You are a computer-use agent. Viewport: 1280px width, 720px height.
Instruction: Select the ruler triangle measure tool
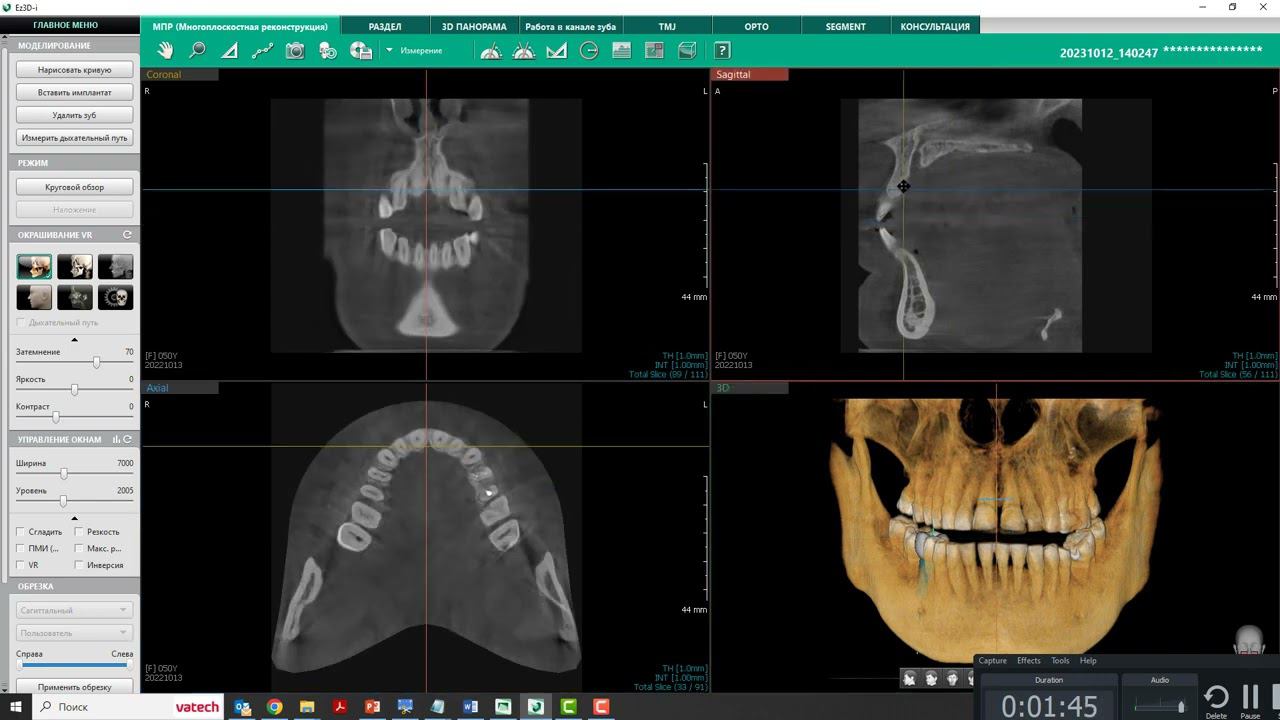557,50
